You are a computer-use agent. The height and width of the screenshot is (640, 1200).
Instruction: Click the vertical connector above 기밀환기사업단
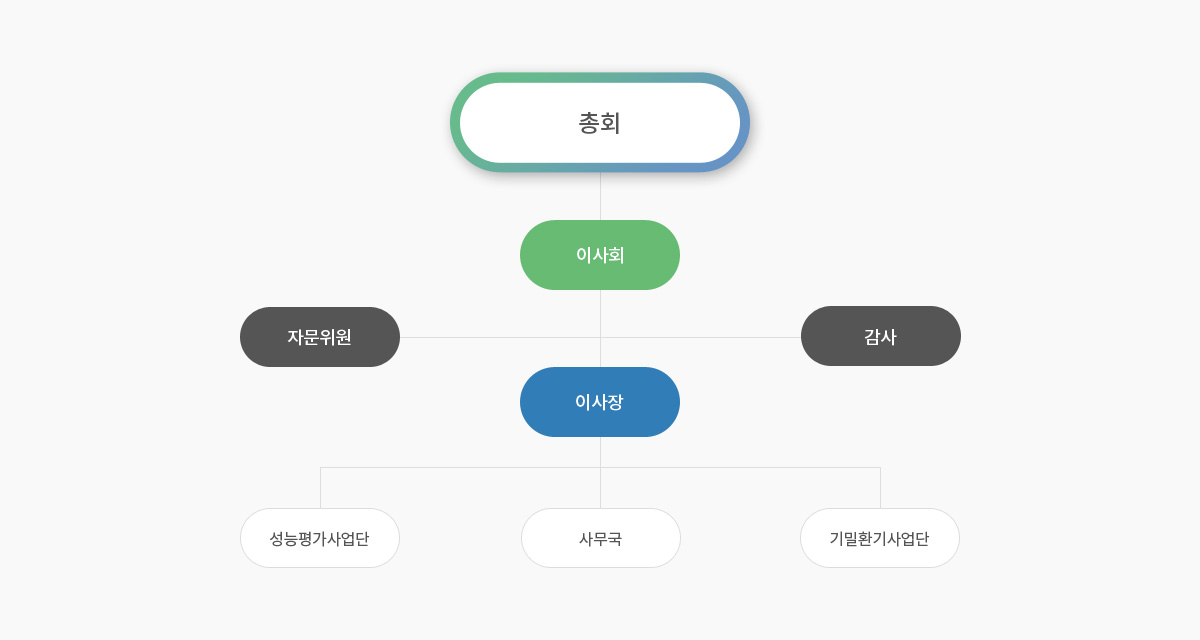pyautogui.click(x=880, y=488)
